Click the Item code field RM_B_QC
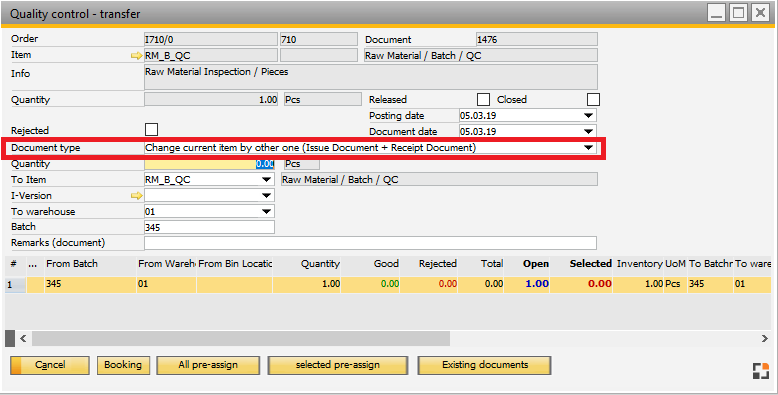 (211, 56)
